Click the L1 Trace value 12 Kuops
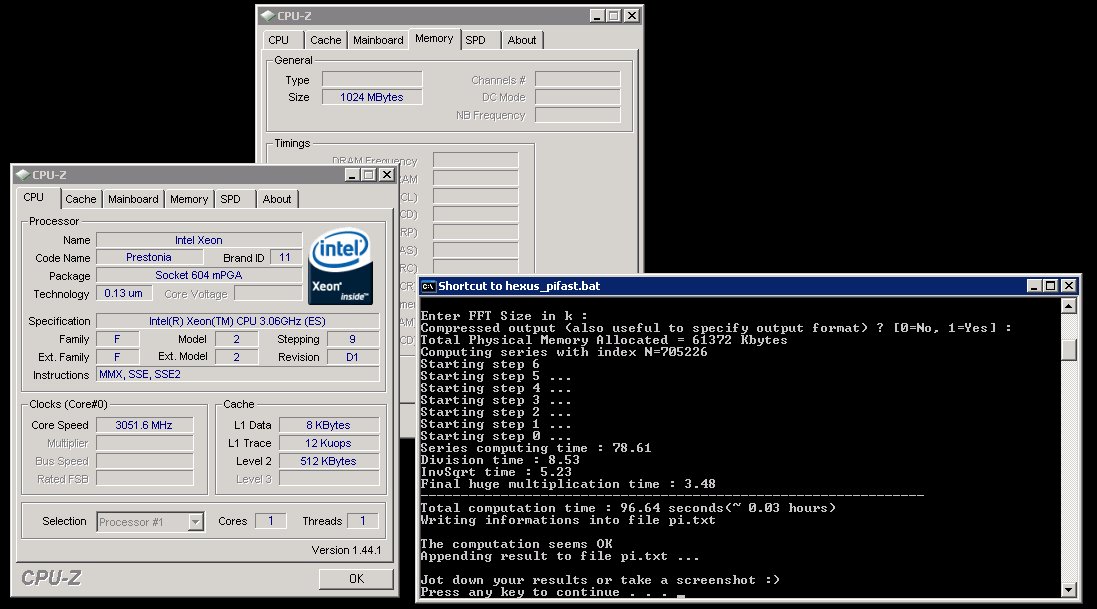 click(x=329, y=443)
